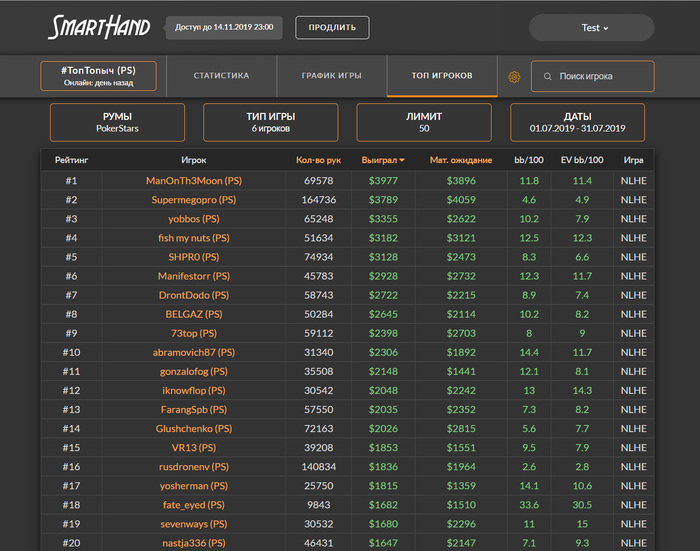
Task: Open the settings gear icon
Action: point(514,77)
